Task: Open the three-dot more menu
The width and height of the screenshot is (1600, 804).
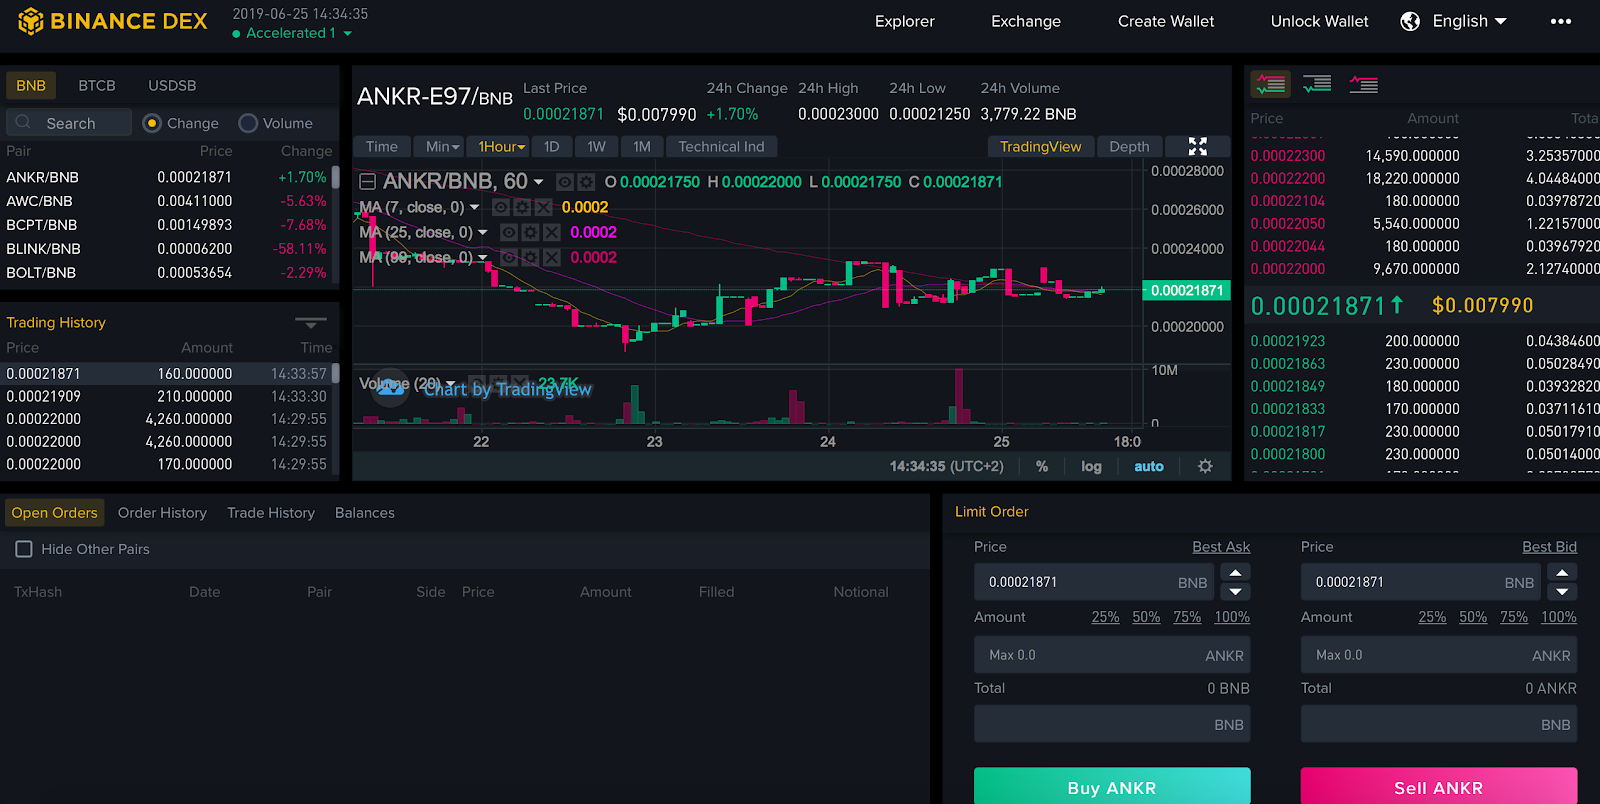Action: point(1561,21)
